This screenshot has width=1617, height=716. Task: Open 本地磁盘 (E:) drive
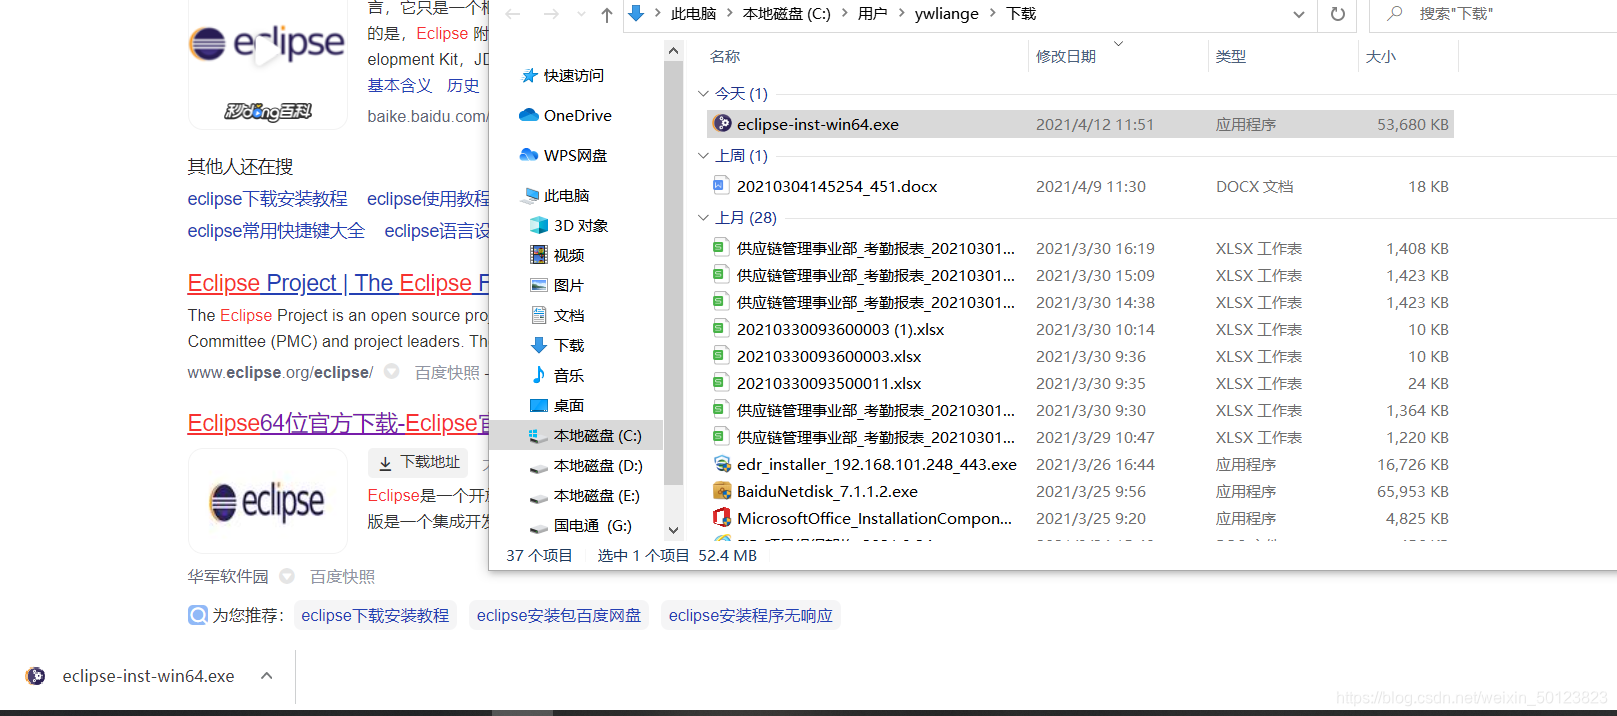(597, 496)
